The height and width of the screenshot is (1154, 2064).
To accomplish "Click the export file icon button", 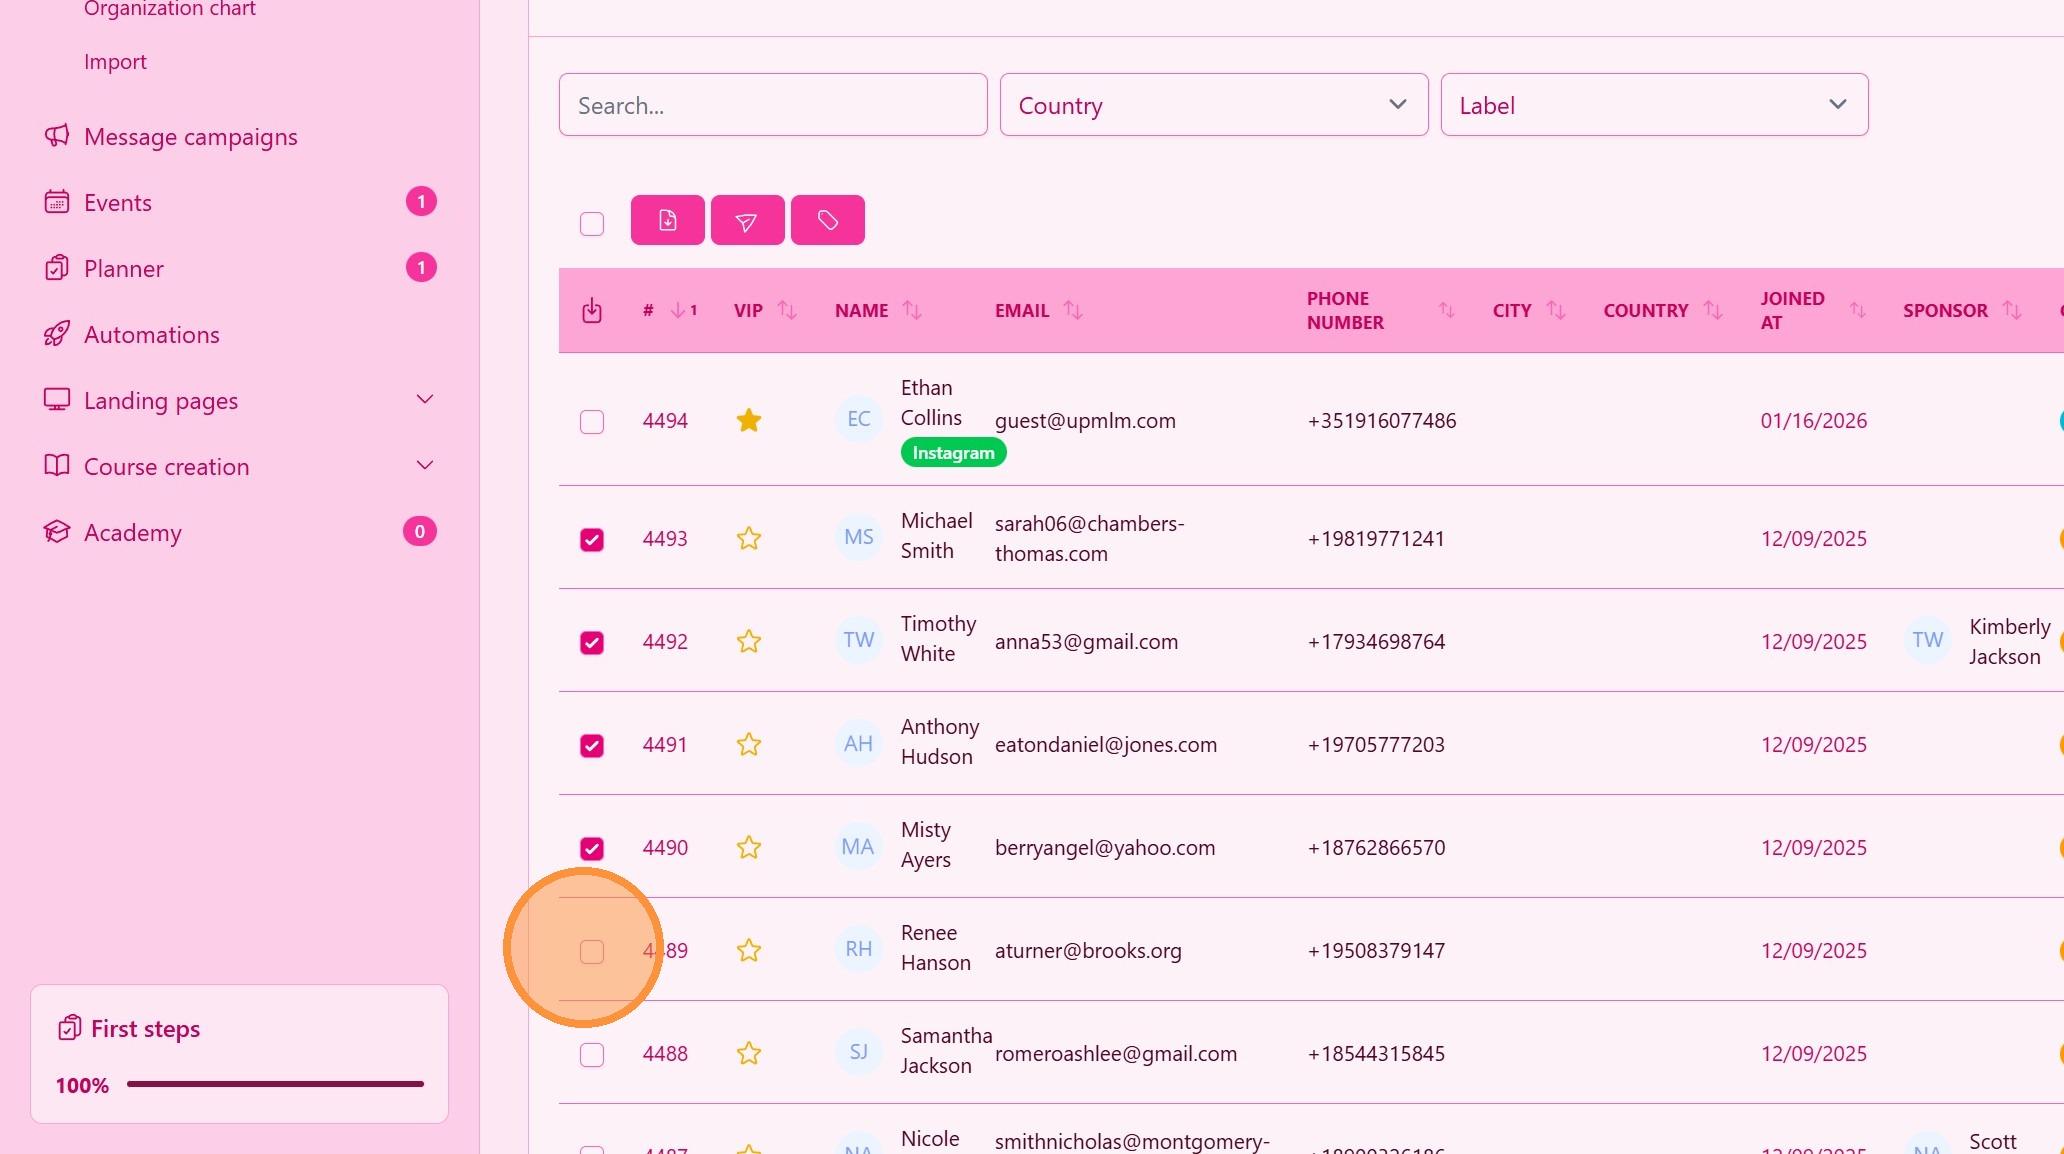I will pyautogui.click(x=667, y=220).
